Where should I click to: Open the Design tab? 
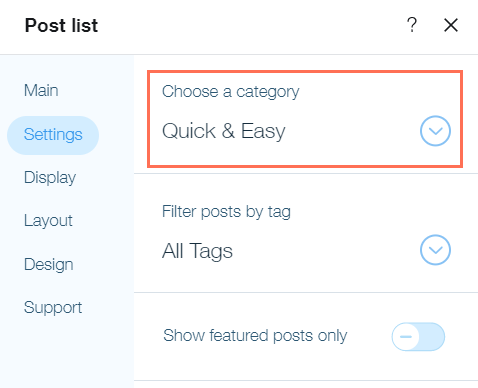tap(49, 265)
